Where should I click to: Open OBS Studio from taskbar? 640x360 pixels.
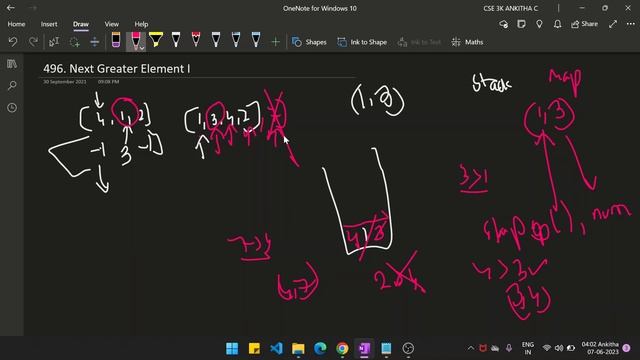408,348
